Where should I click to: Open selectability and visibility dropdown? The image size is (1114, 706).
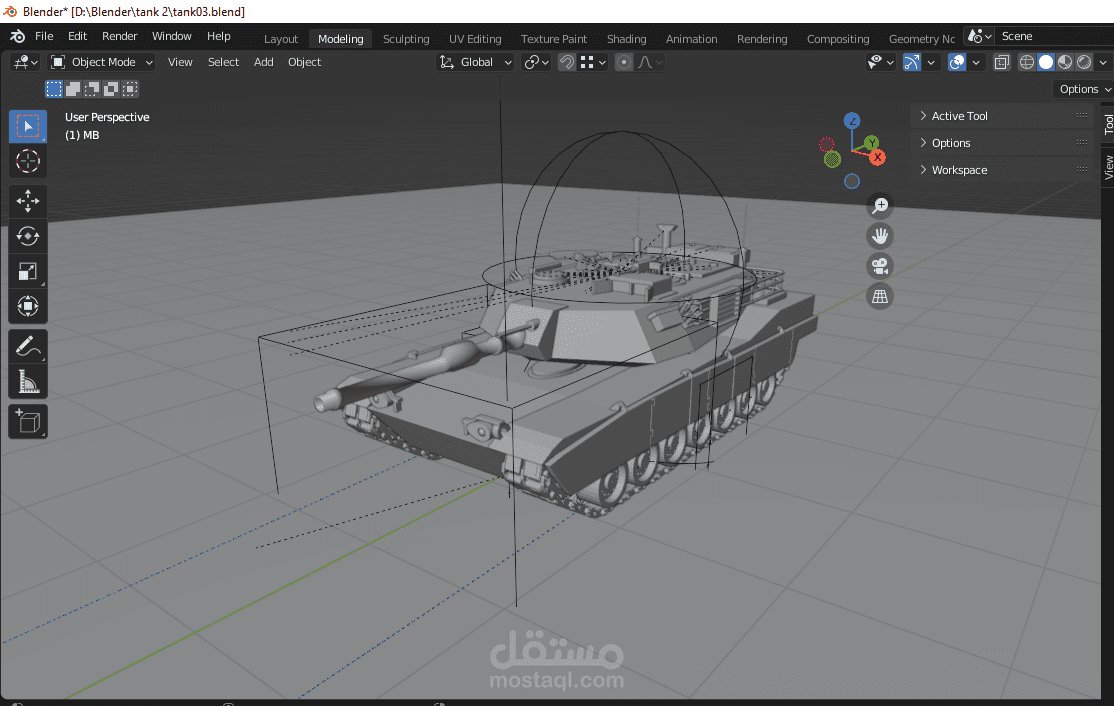(881, 63)
